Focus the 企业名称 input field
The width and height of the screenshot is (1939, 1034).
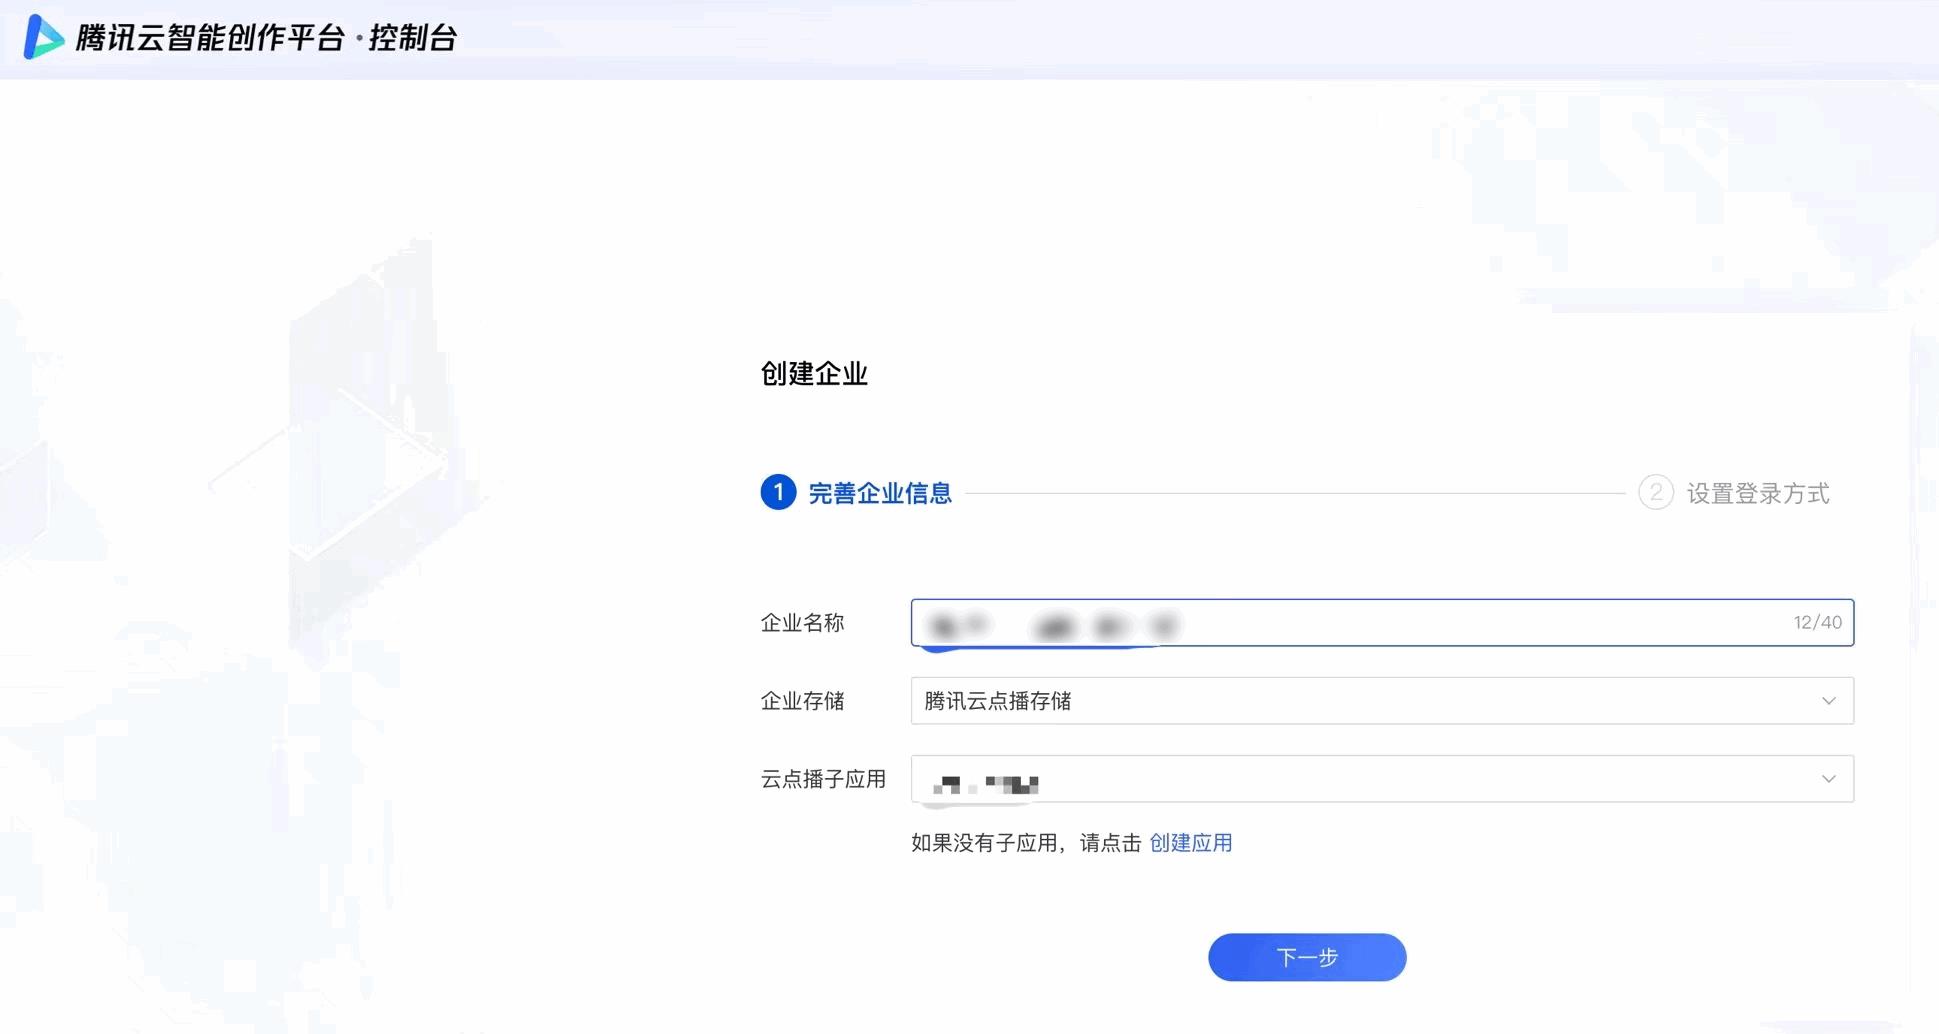(1382, 622)
